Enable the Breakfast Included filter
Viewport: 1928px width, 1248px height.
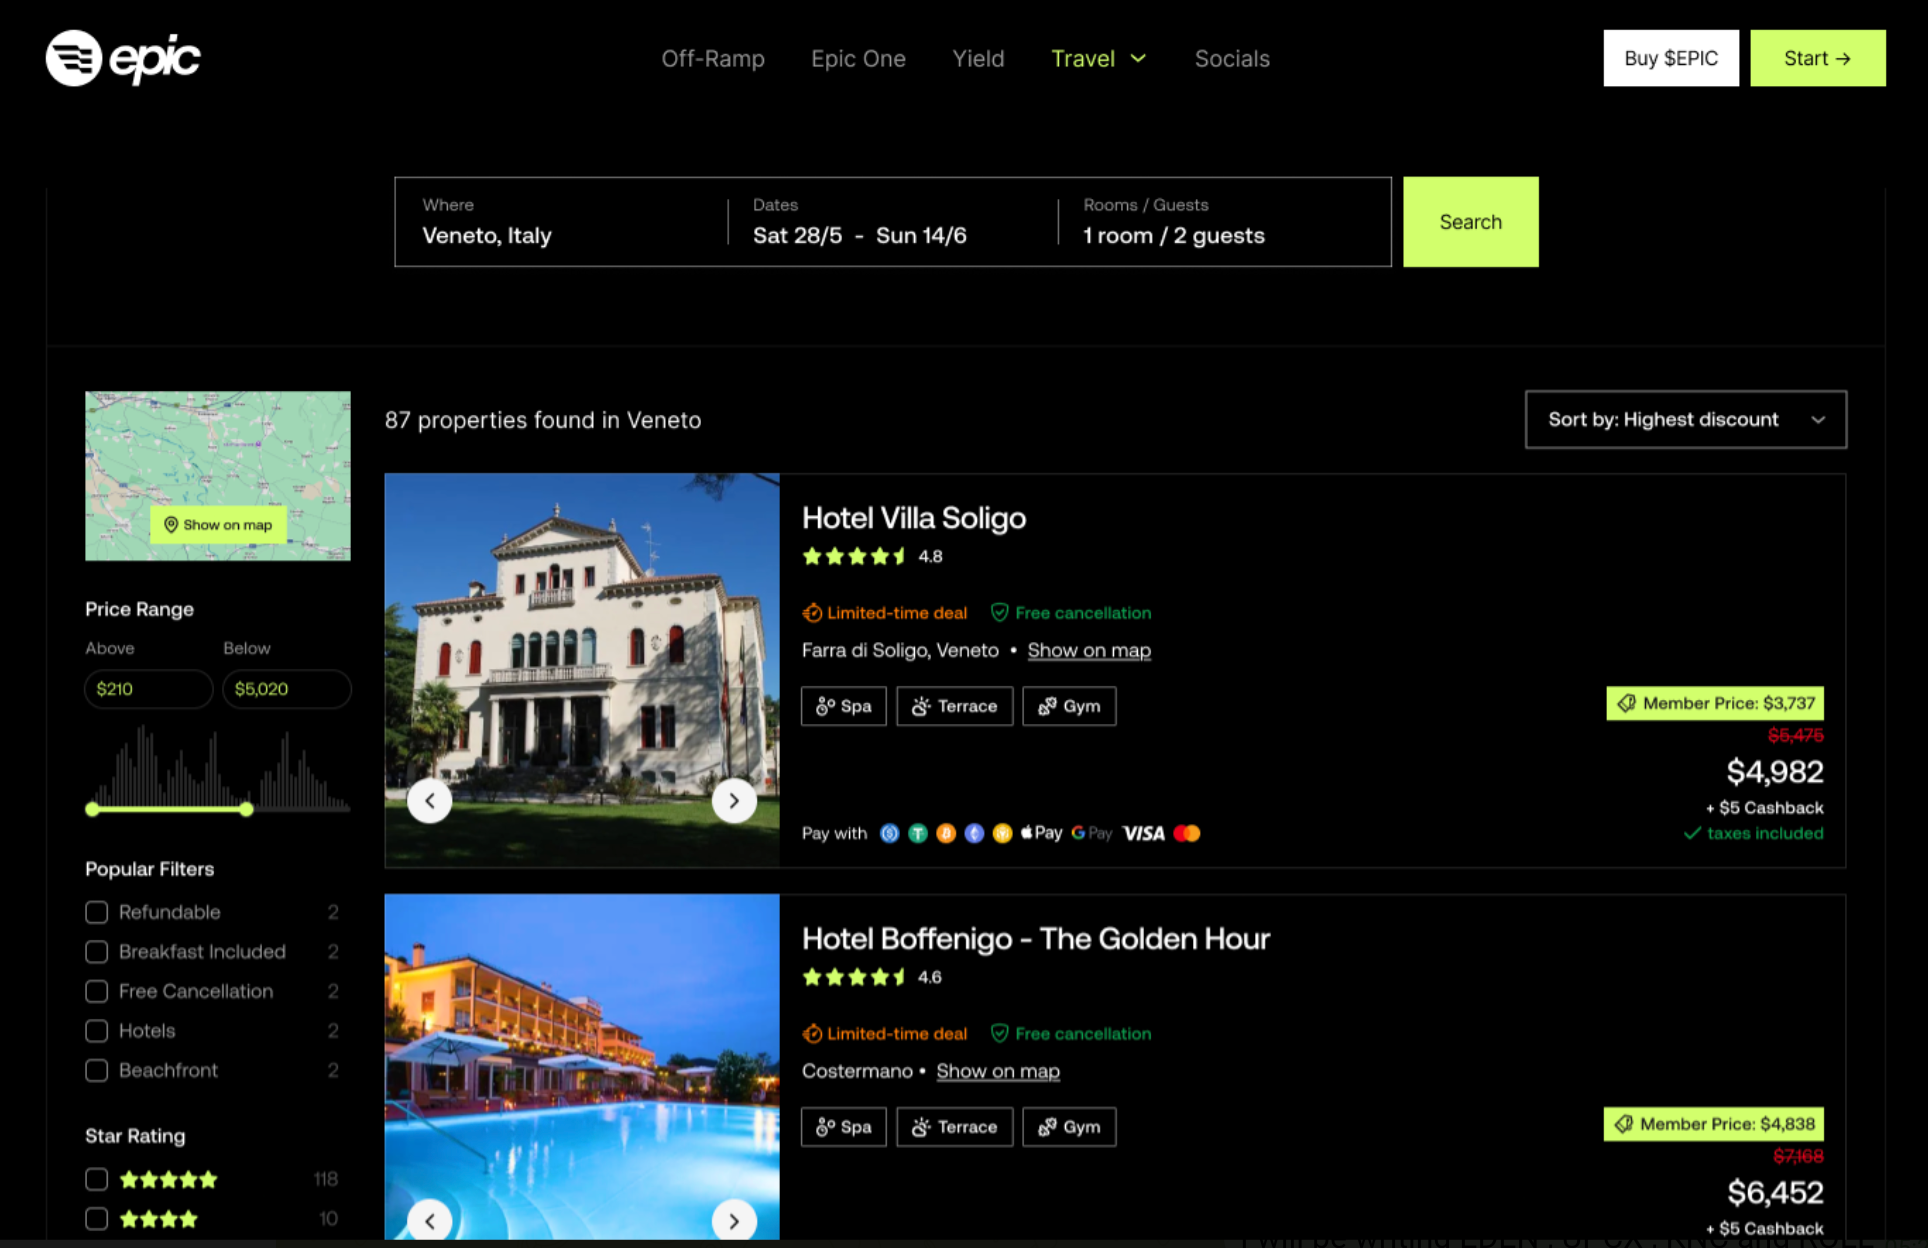pos(97,952)
